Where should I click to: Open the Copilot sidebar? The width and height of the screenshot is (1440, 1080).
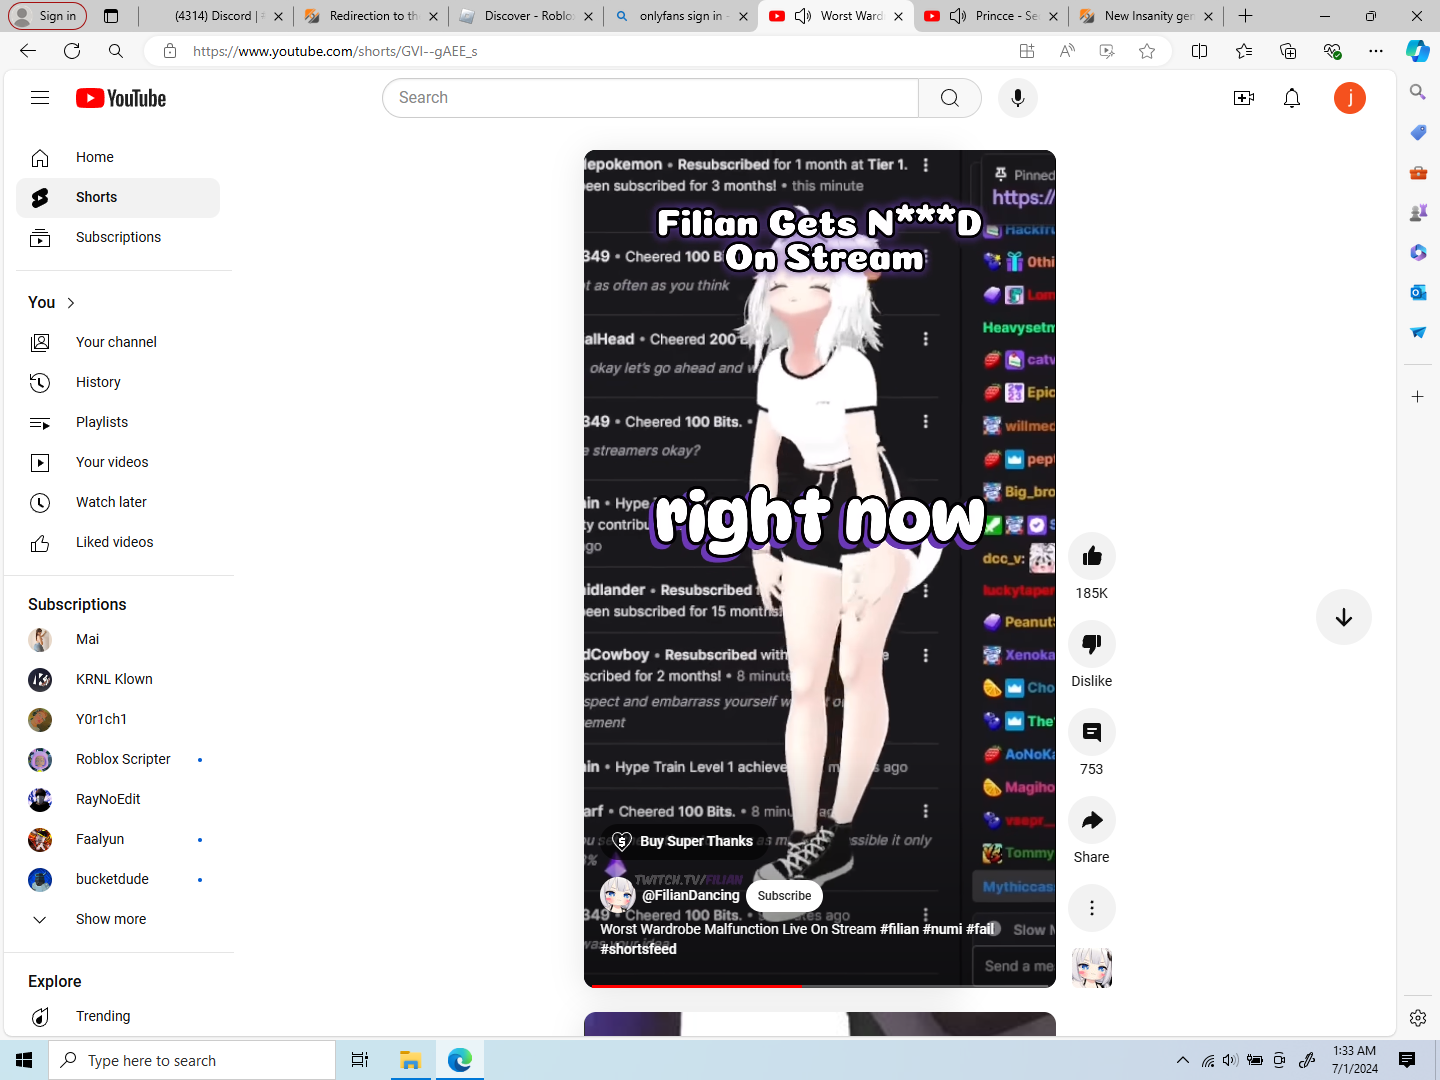tap(1418, 51)
